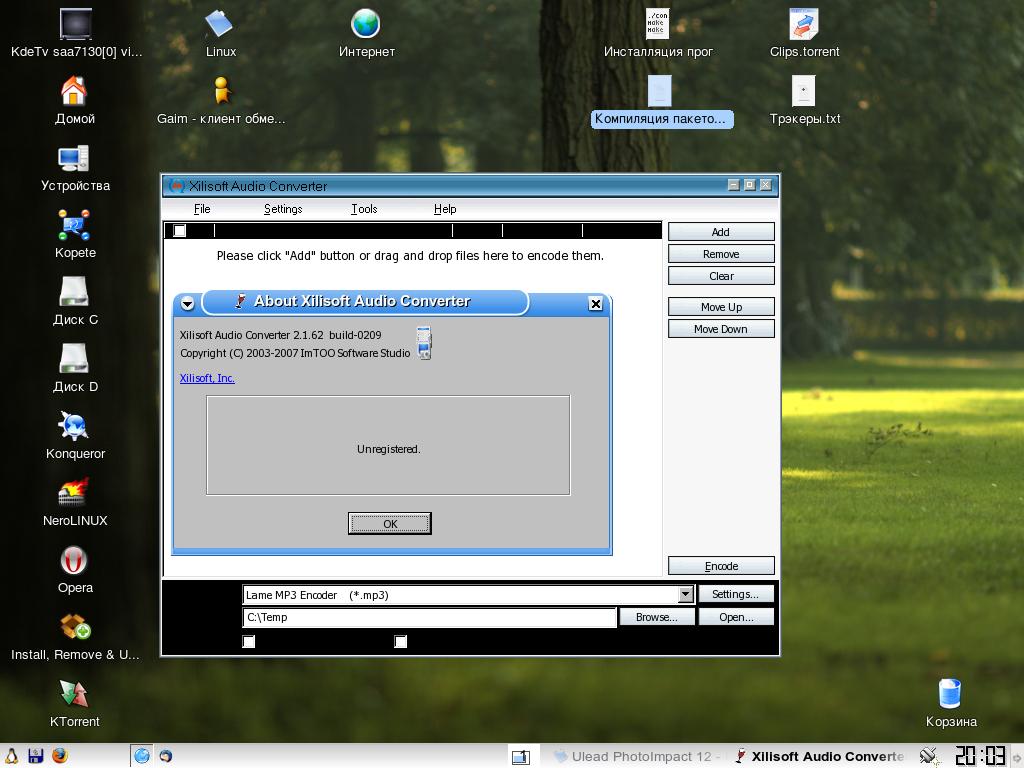Click the C:\Temp output path field
This screenshot has height=768, width=1024.
pos(429,617)
